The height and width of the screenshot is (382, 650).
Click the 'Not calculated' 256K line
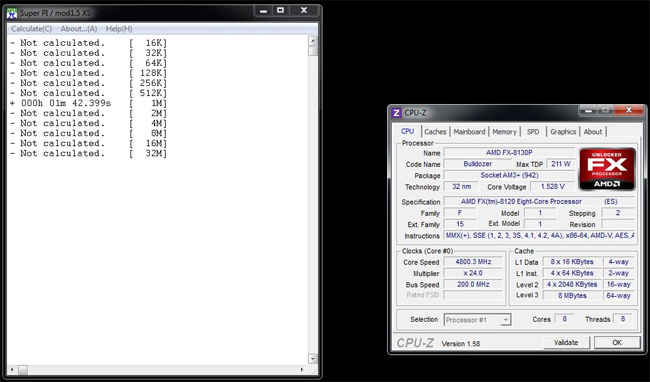(88, 83)
